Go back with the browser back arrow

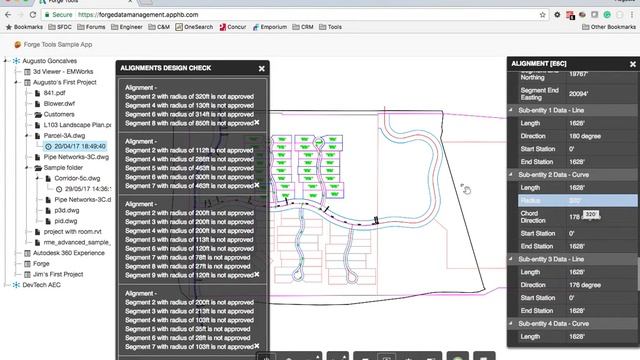click(8, 15)
